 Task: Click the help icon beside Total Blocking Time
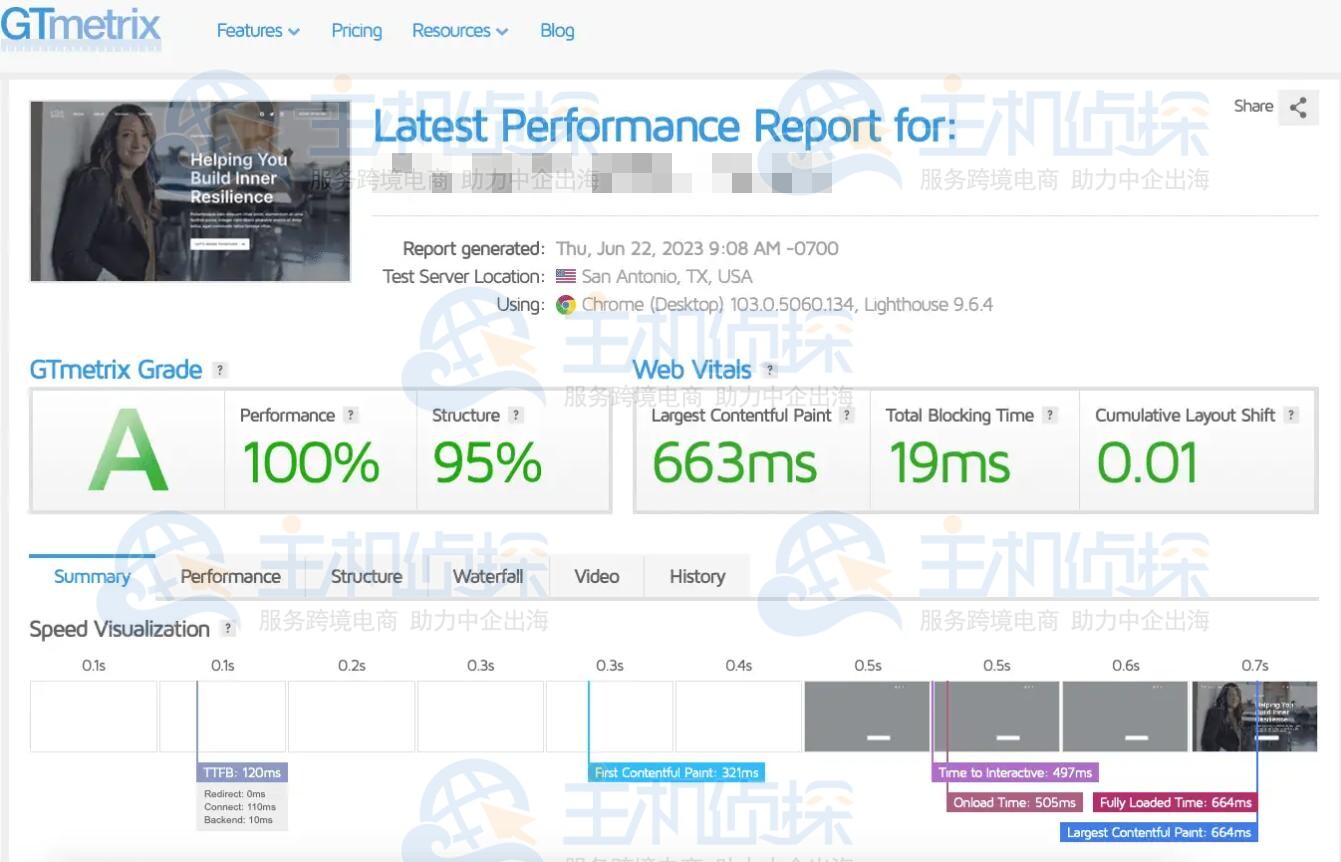pyautogui.click(x=1049, y=415)
